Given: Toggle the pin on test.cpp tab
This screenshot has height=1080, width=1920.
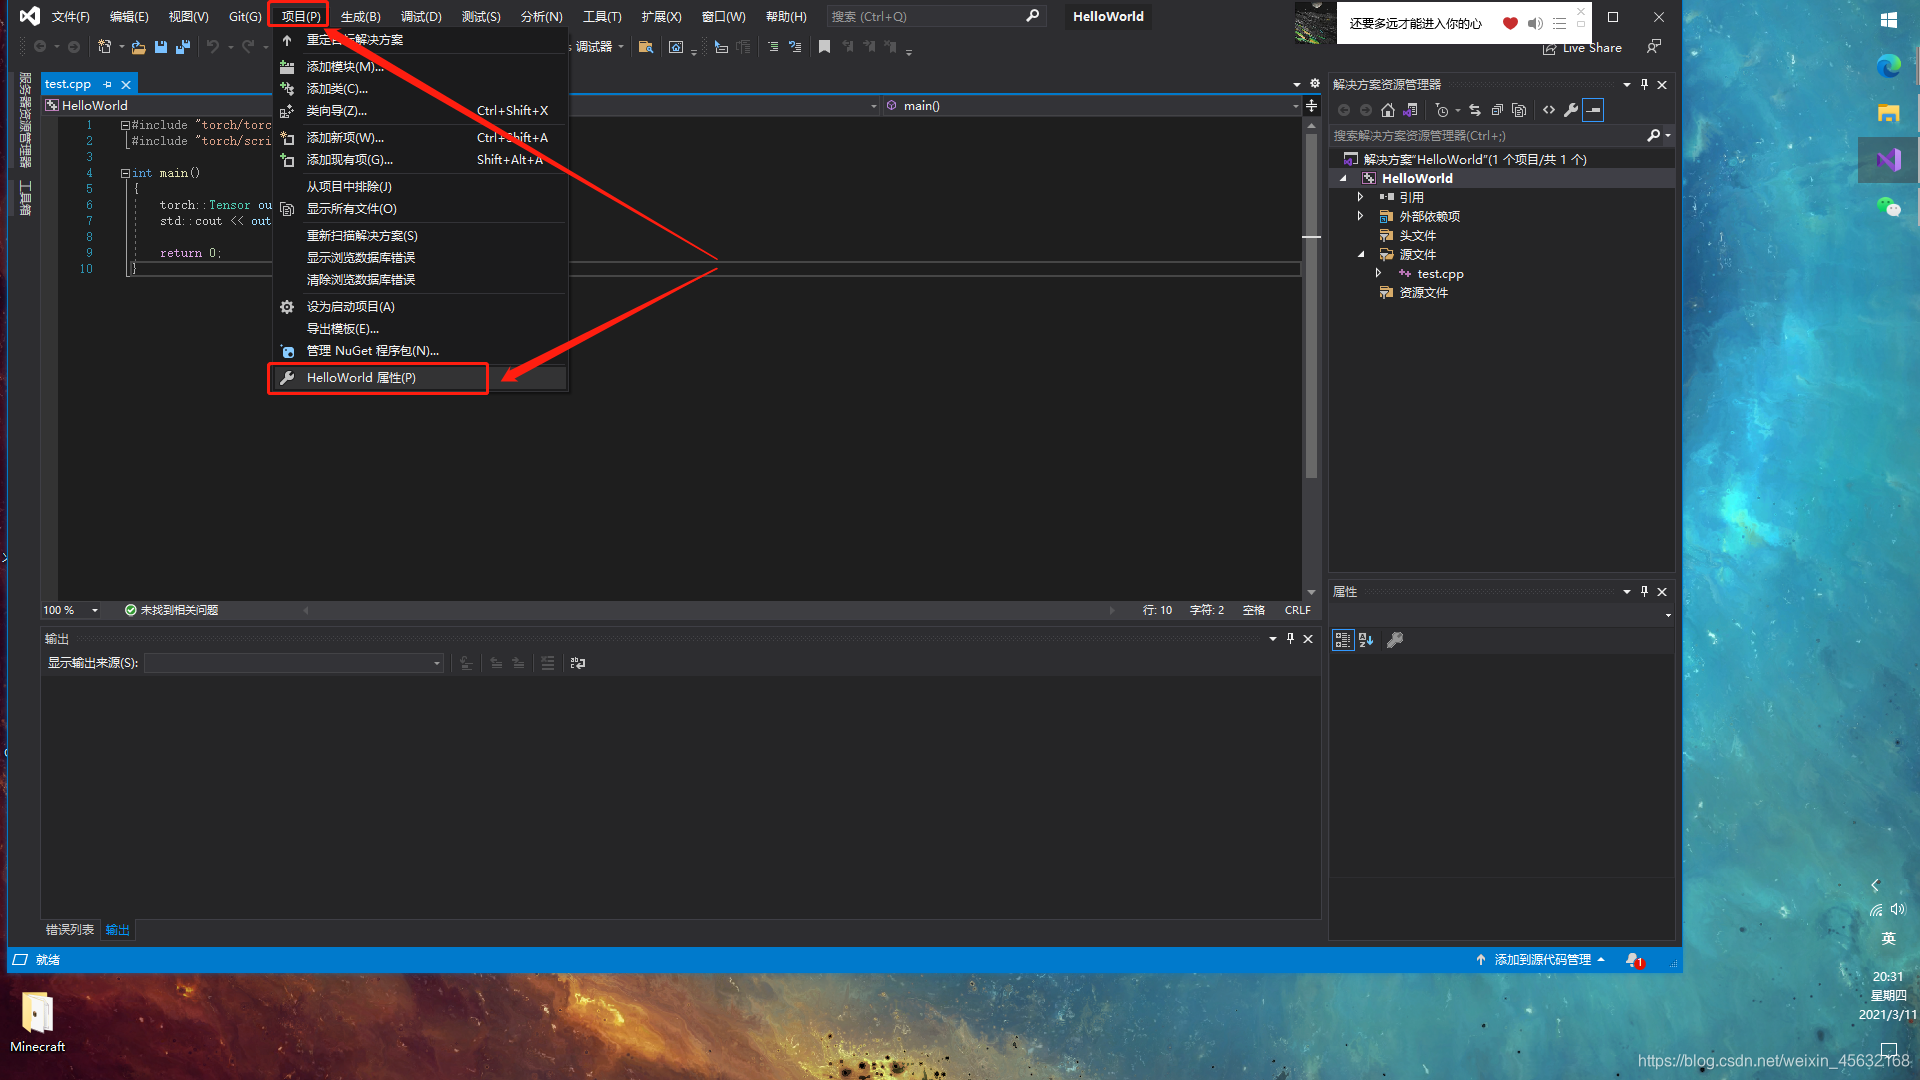Looking at the screenshot, I should (x=108, y=85).
